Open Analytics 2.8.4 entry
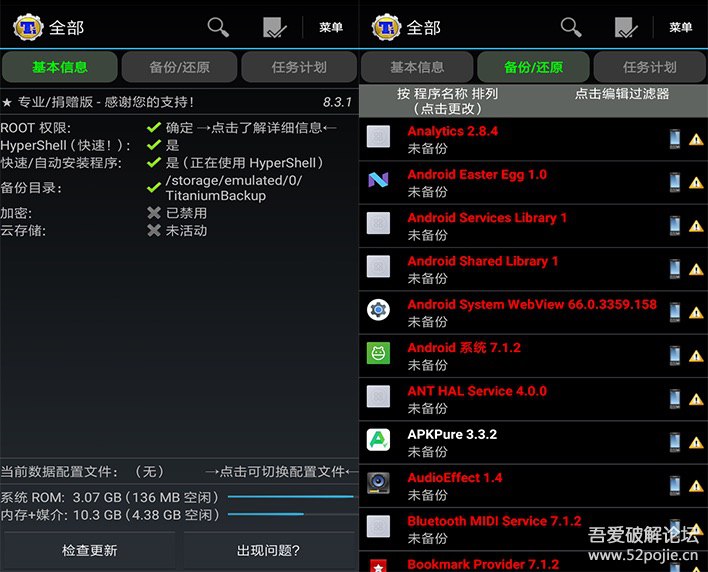 tap(533, 139)
